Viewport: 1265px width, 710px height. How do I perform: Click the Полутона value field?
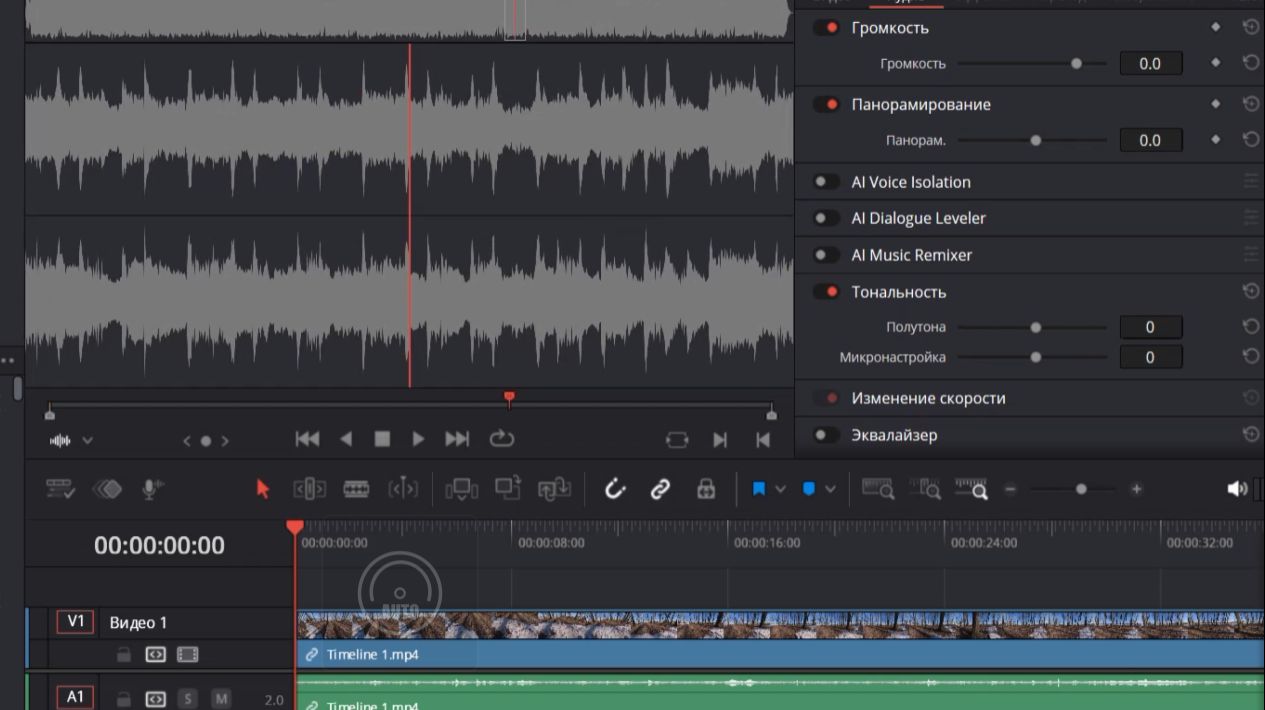(1150, 327)
